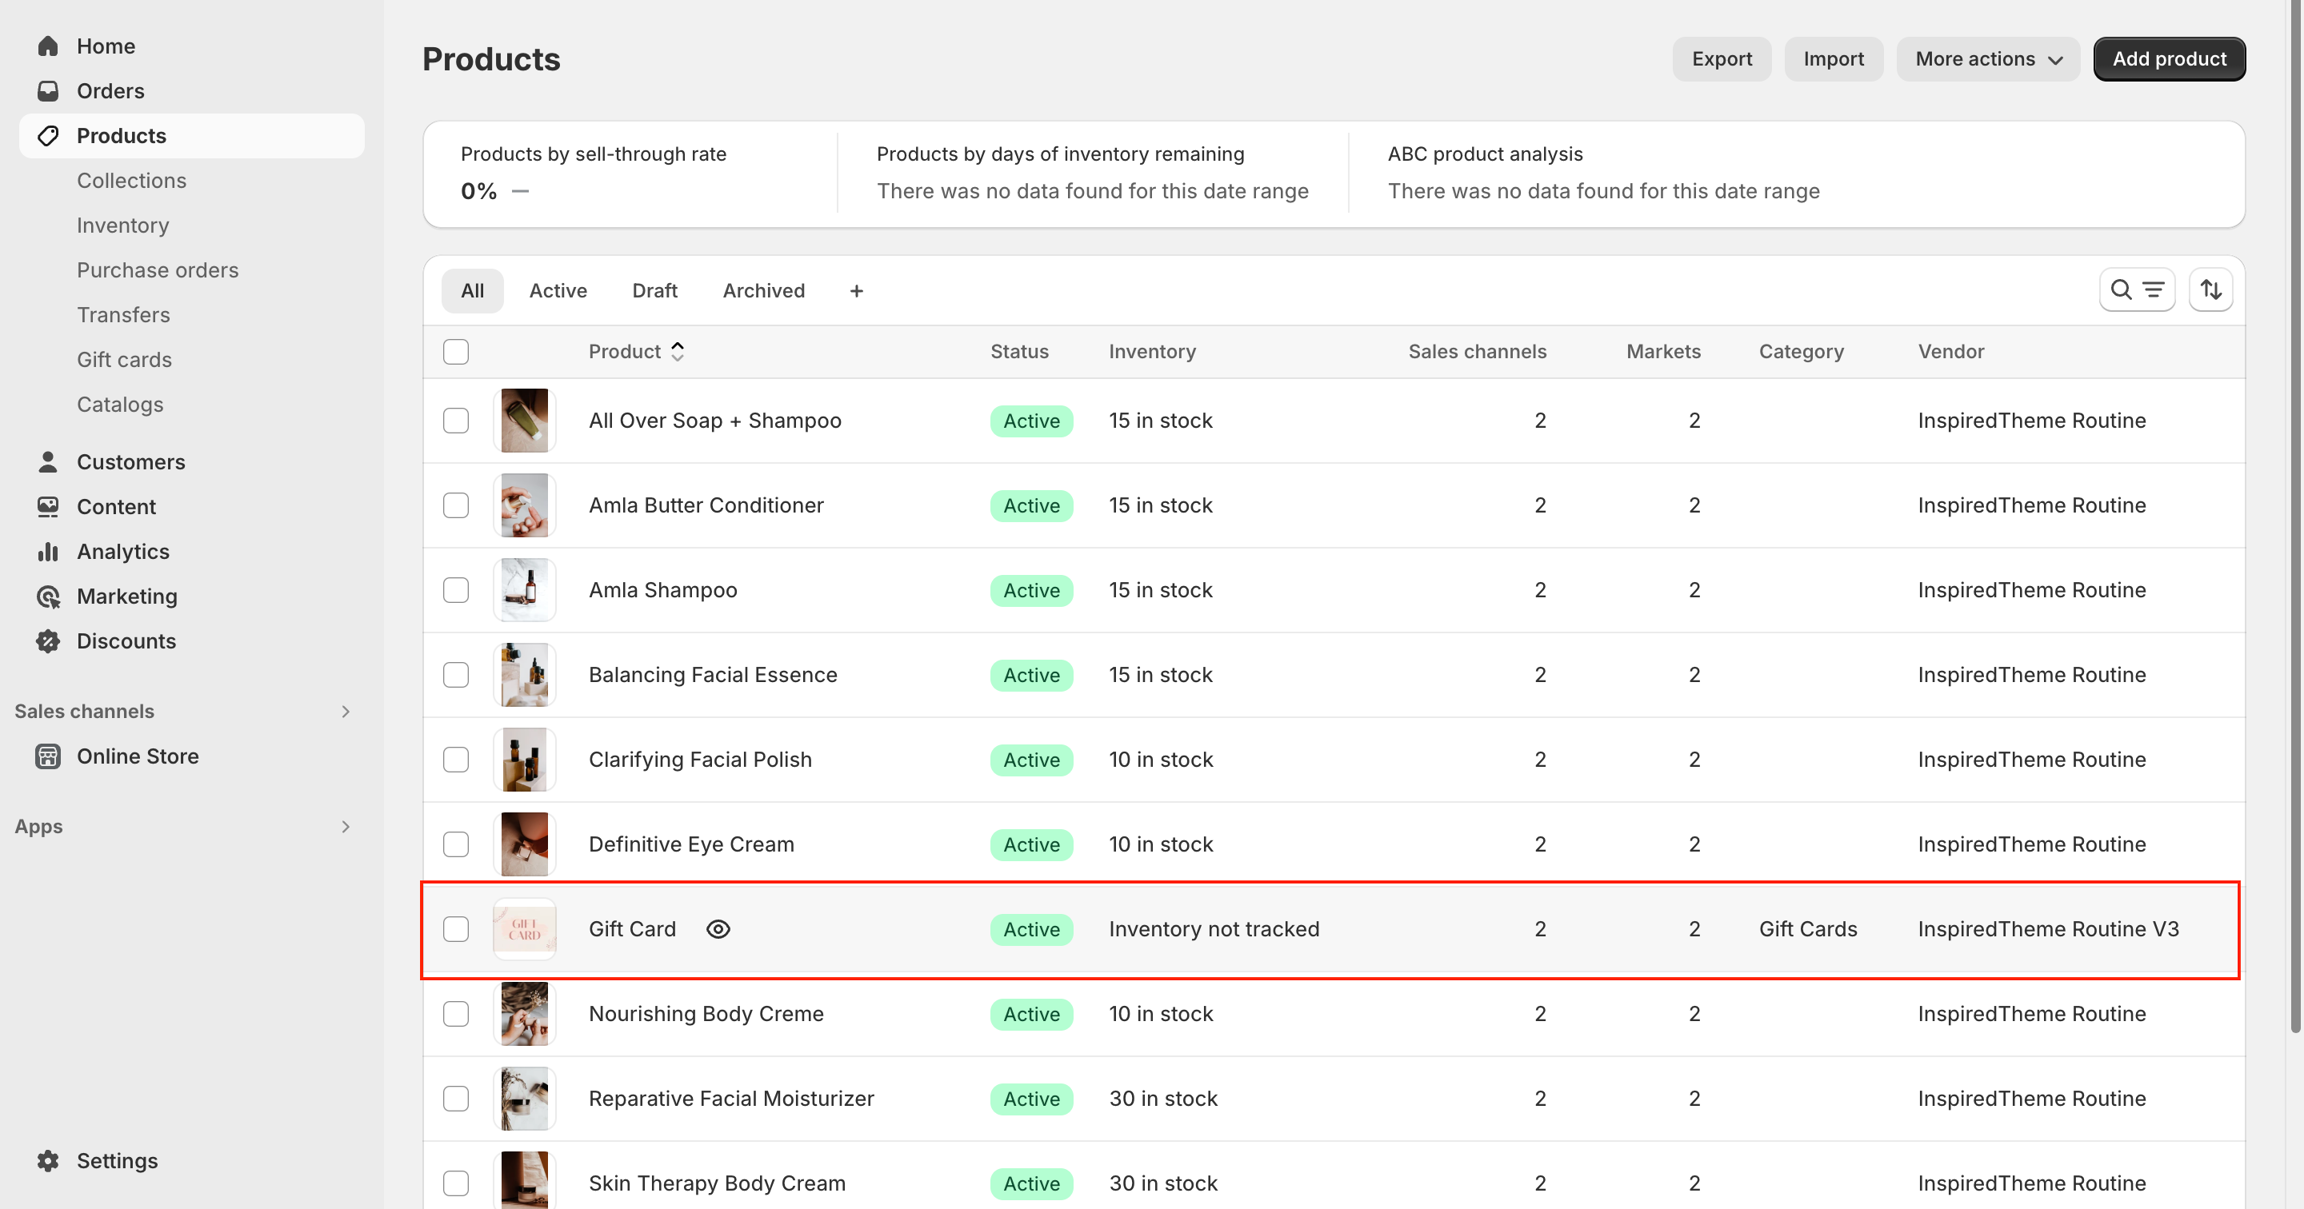
Task: Switch to the Draft tab
Action: click(x=654, y=291)
